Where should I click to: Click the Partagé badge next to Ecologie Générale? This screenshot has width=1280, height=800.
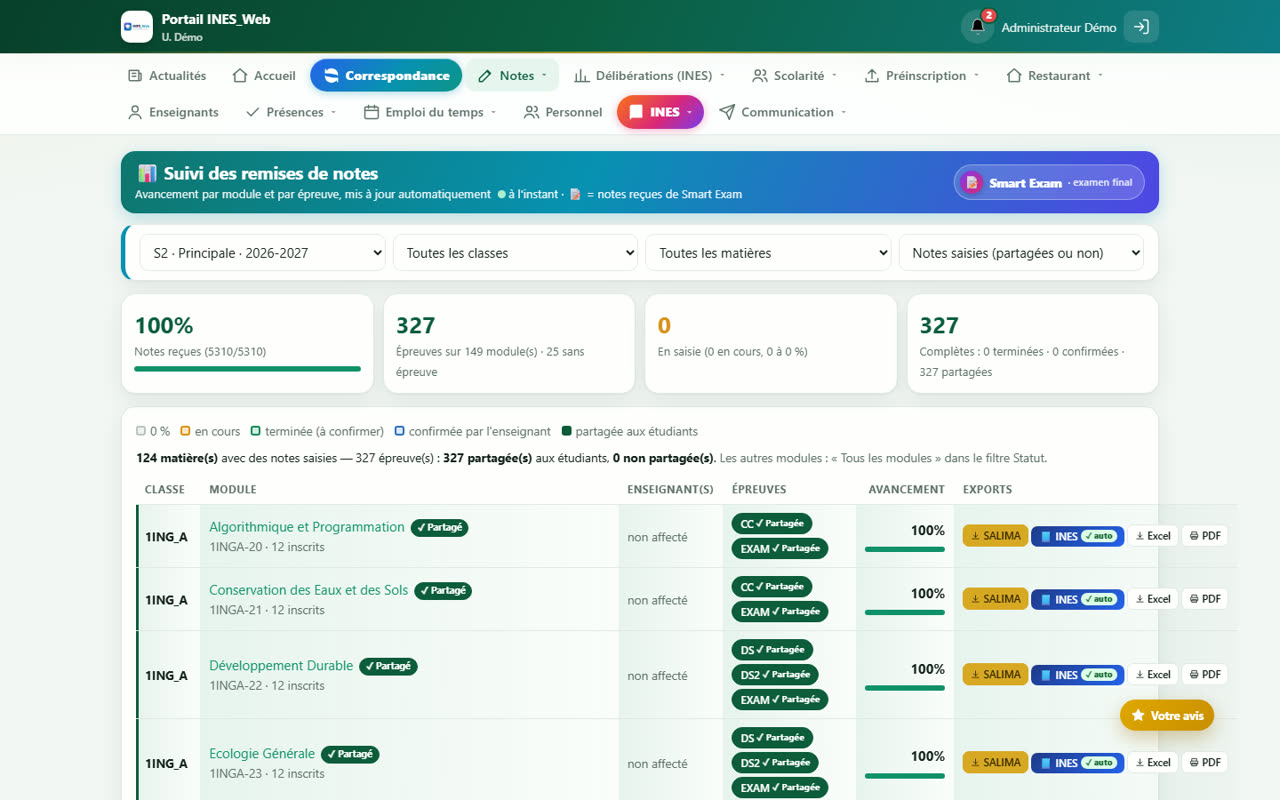coord(350,754)
